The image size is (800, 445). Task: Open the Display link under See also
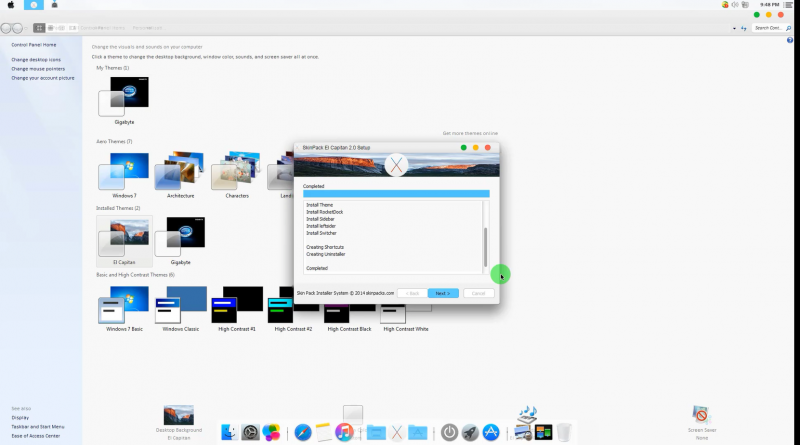pyautogui.click(x=20, y=417)
